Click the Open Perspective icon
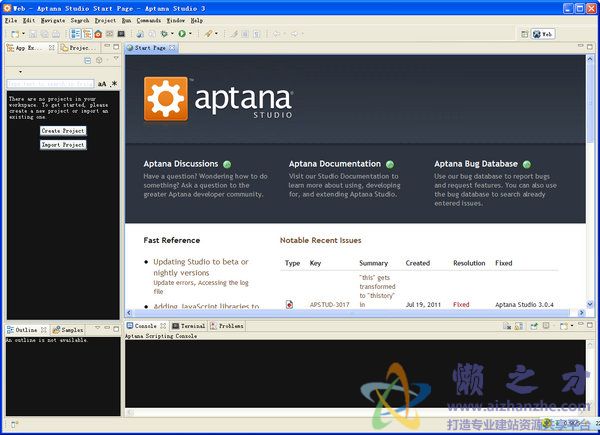 tap(525, 34)
